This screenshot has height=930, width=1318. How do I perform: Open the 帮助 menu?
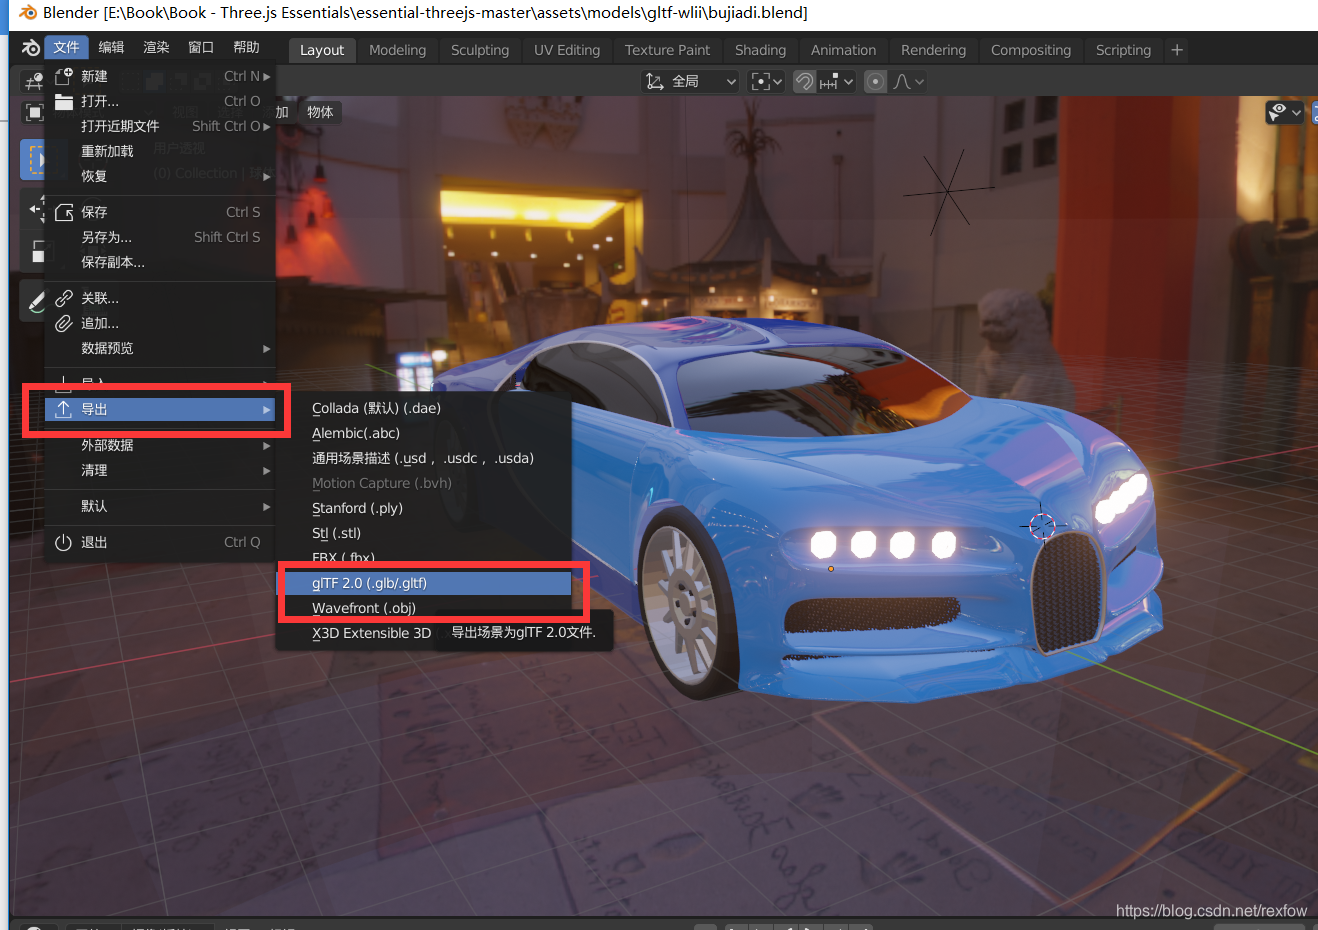click(x=246, y=47)
